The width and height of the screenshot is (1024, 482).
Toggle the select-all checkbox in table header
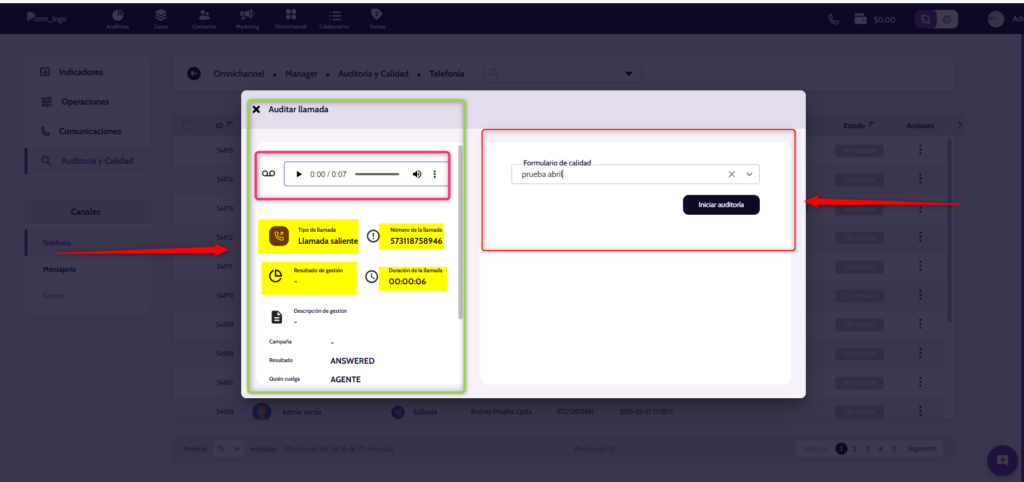[x=187, y=125]
